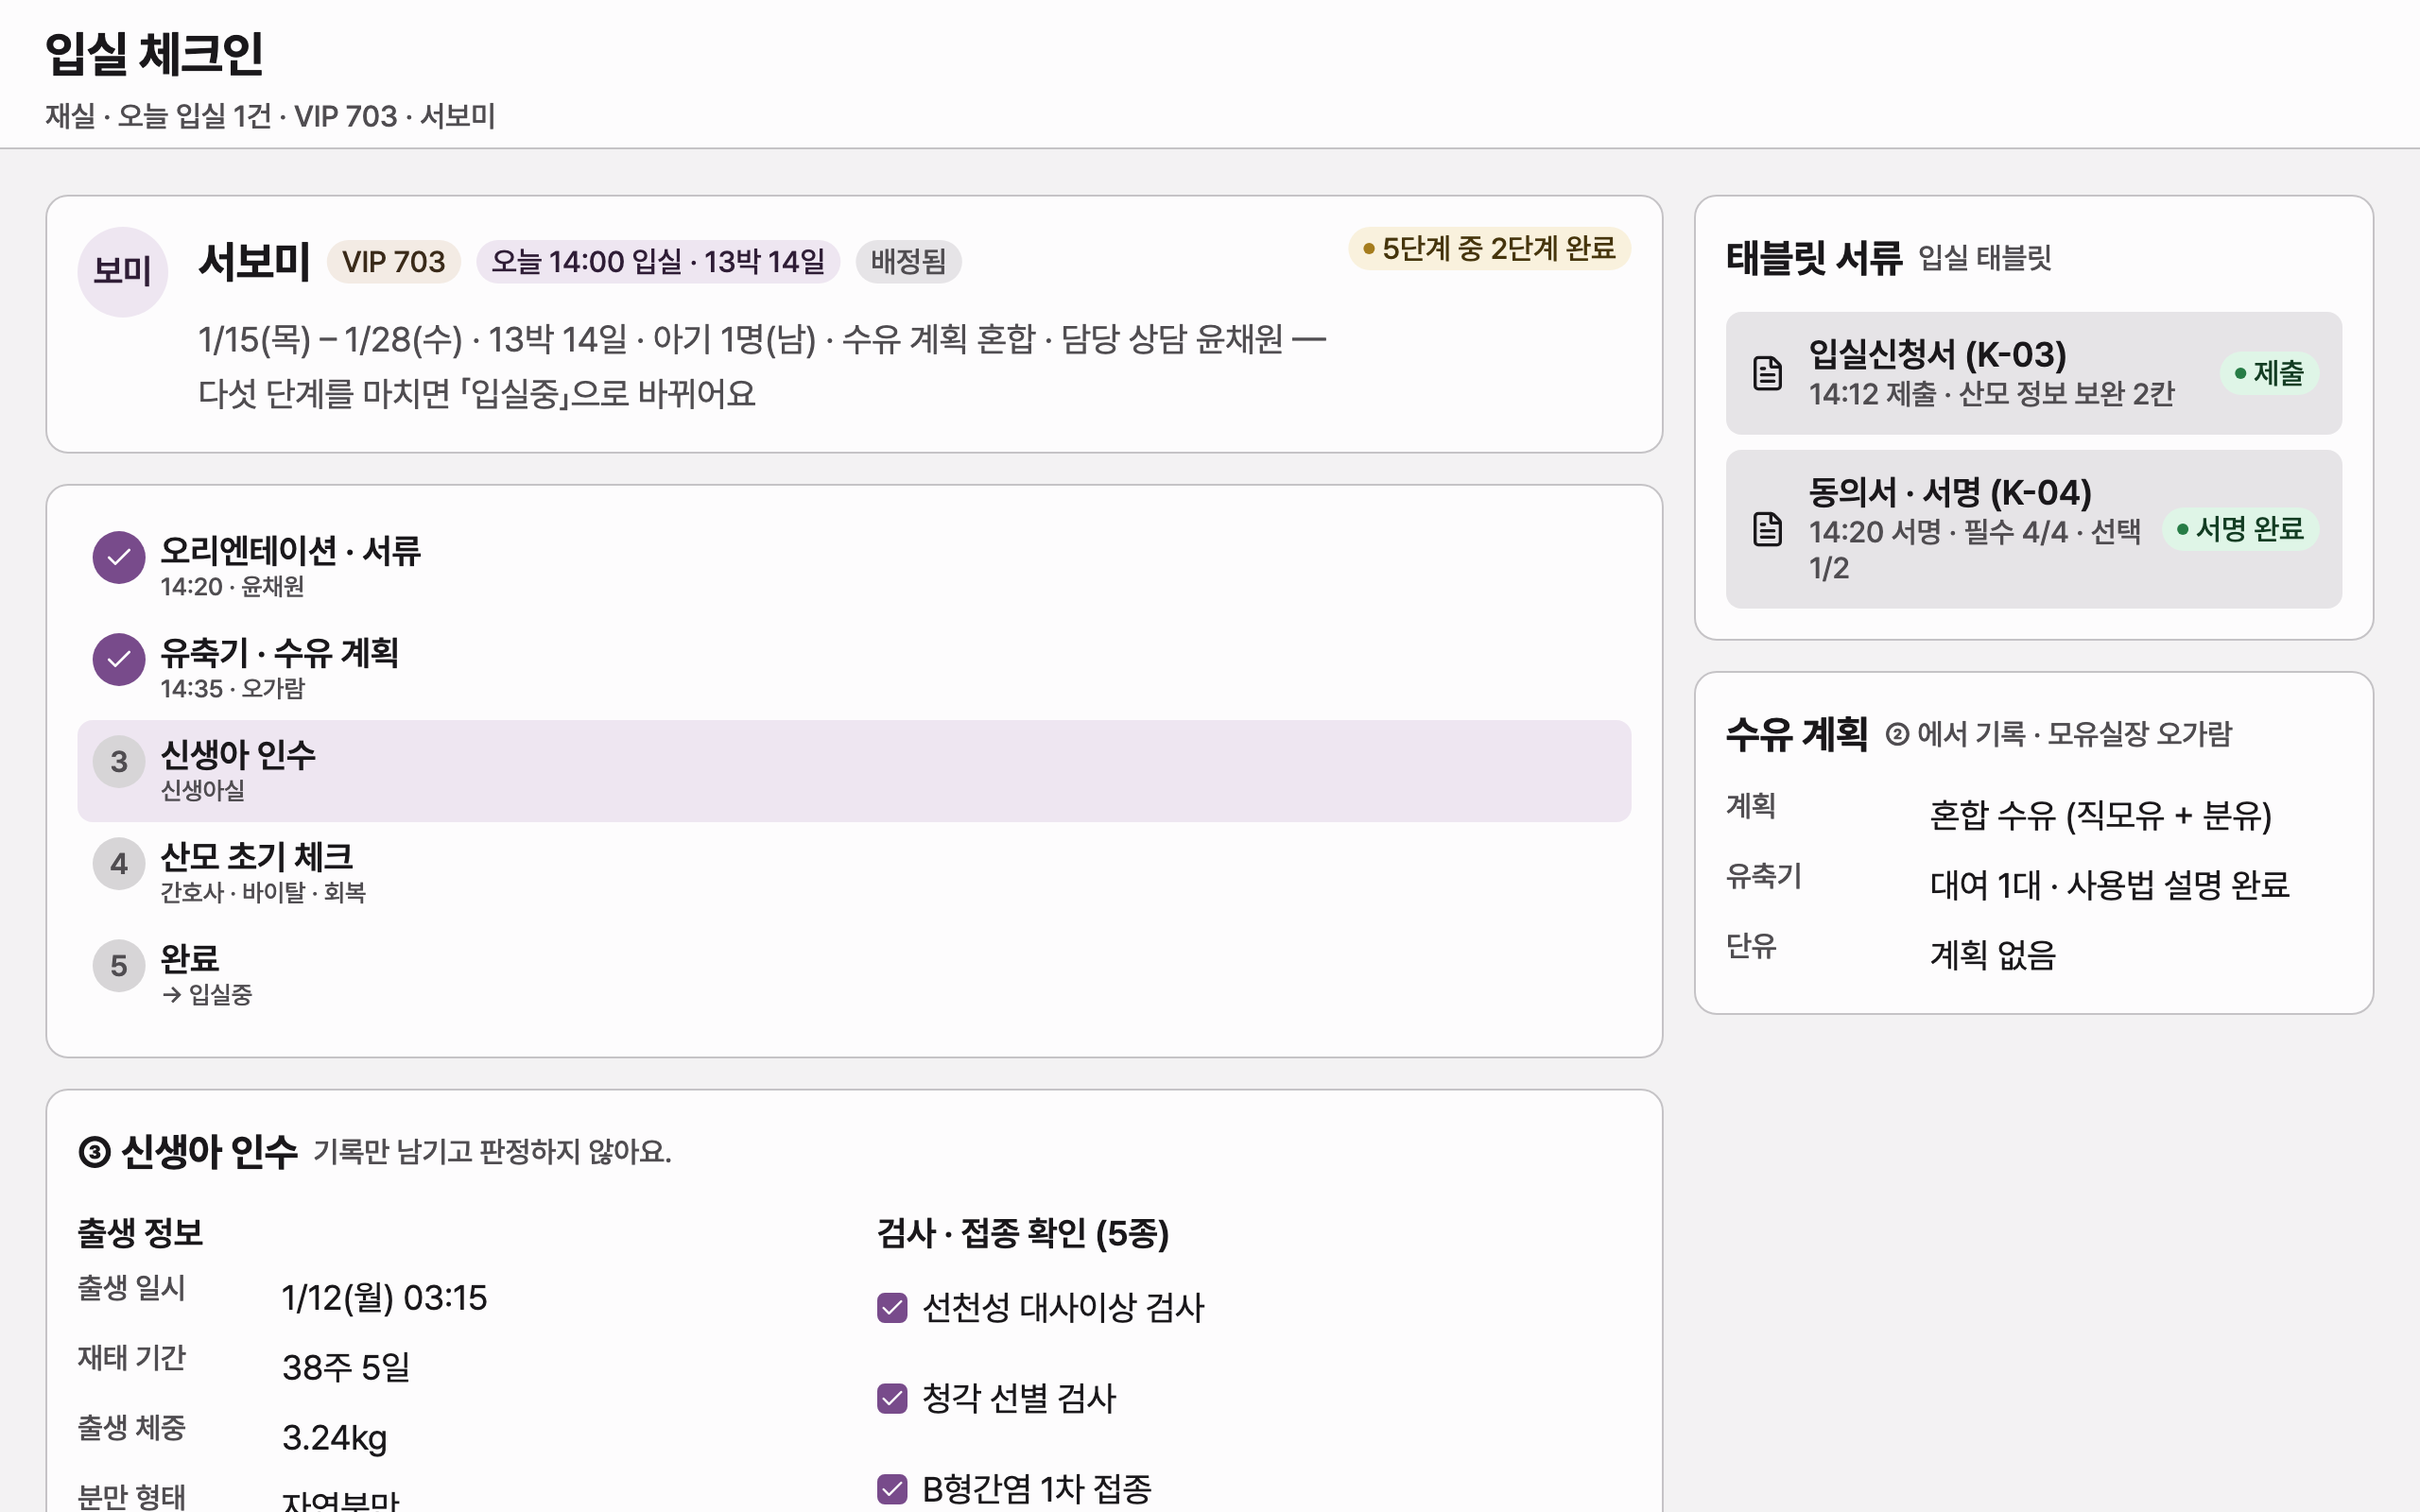Select the 완료 step row
Image resolution: width=2420 pixels, height=1512 pixels.
pos(854,975)
